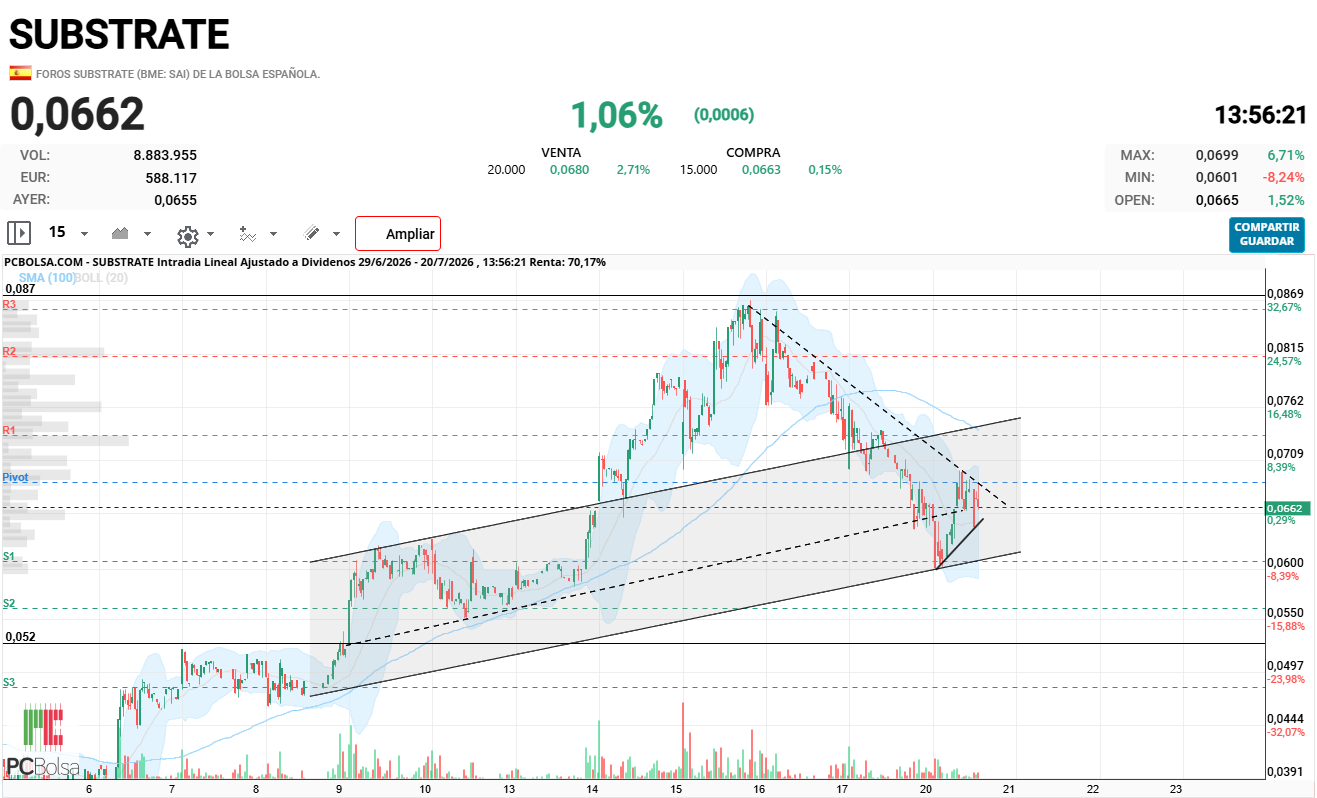Click date 16 on the time axis
This screenshot has height=798, width=1317.
tap(759, 789)
